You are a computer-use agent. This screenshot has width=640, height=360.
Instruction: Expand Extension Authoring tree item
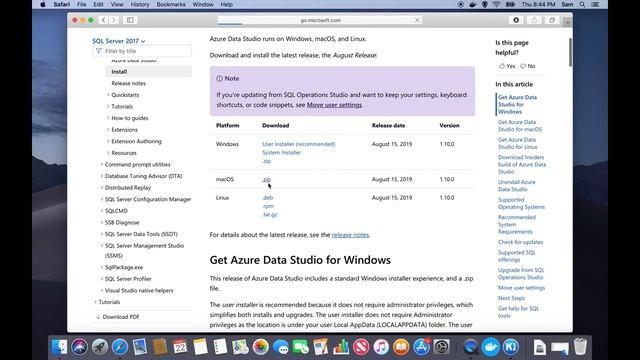coord(108,141)
